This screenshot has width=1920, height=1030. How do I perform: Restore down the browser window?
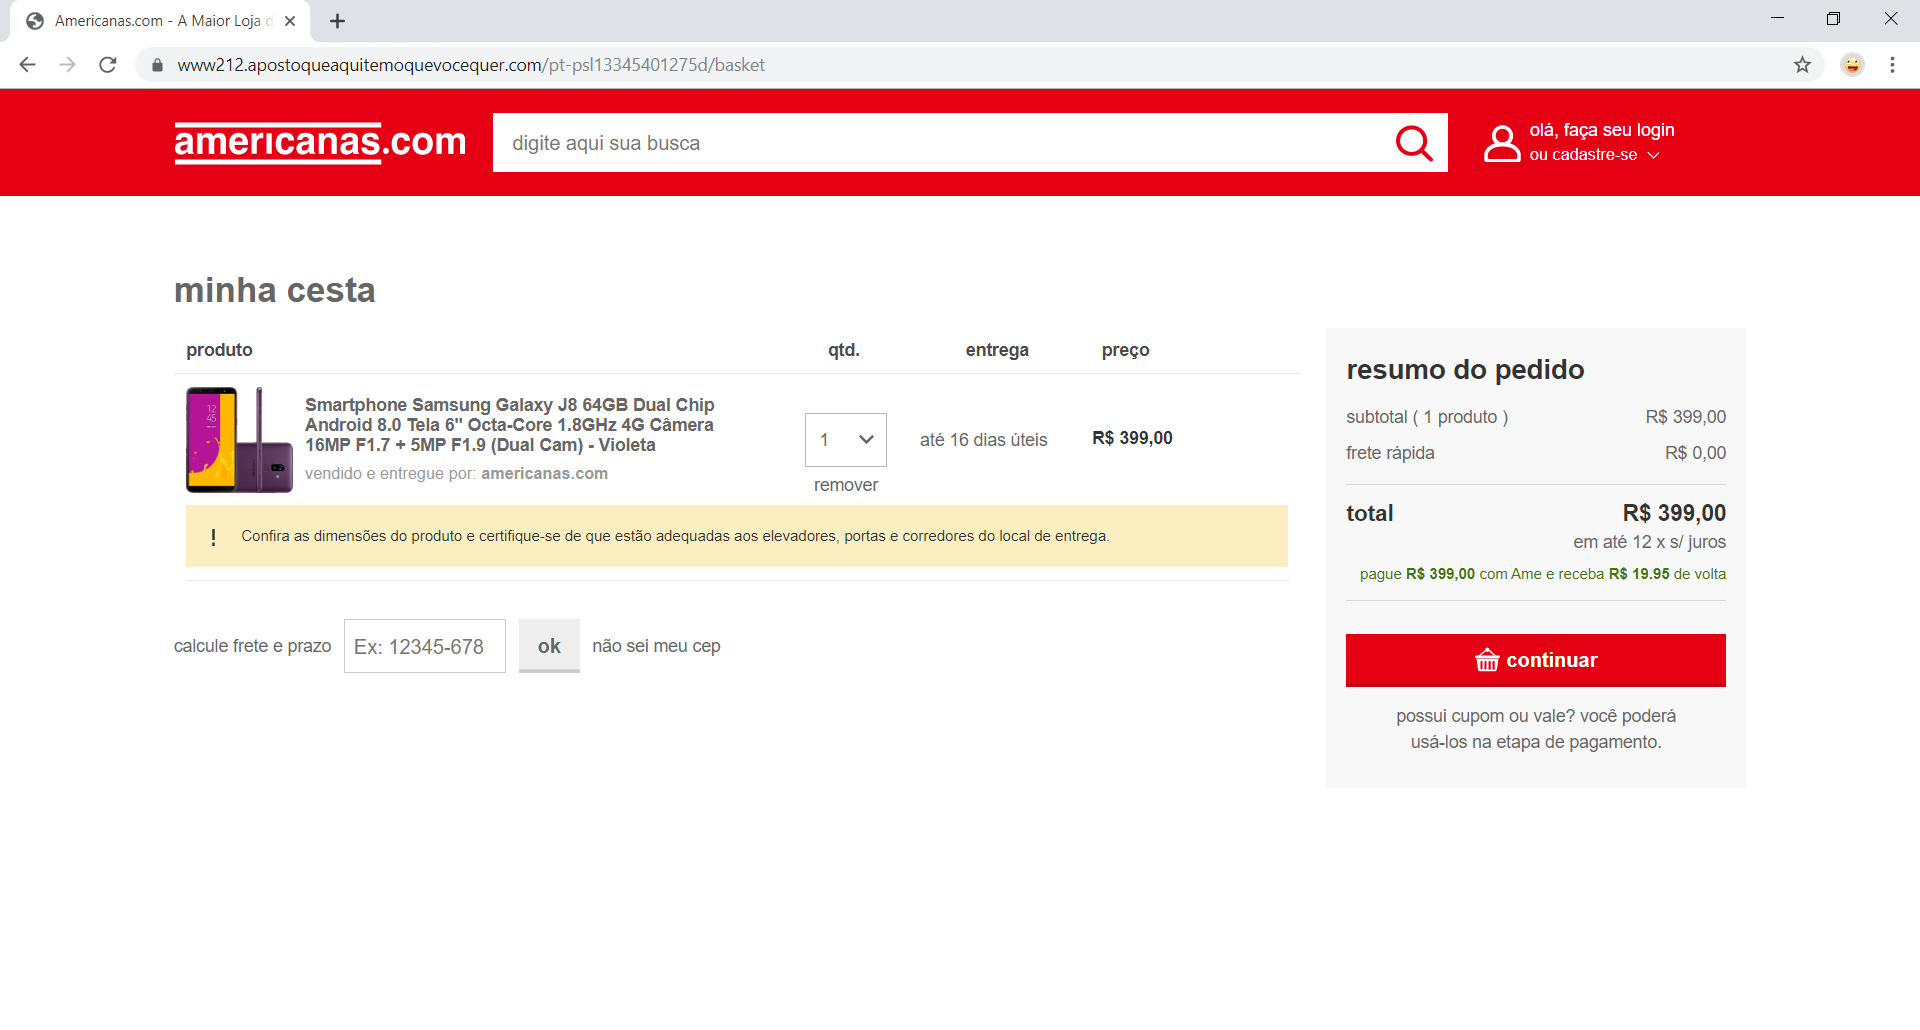click(x=1833, y=18)
